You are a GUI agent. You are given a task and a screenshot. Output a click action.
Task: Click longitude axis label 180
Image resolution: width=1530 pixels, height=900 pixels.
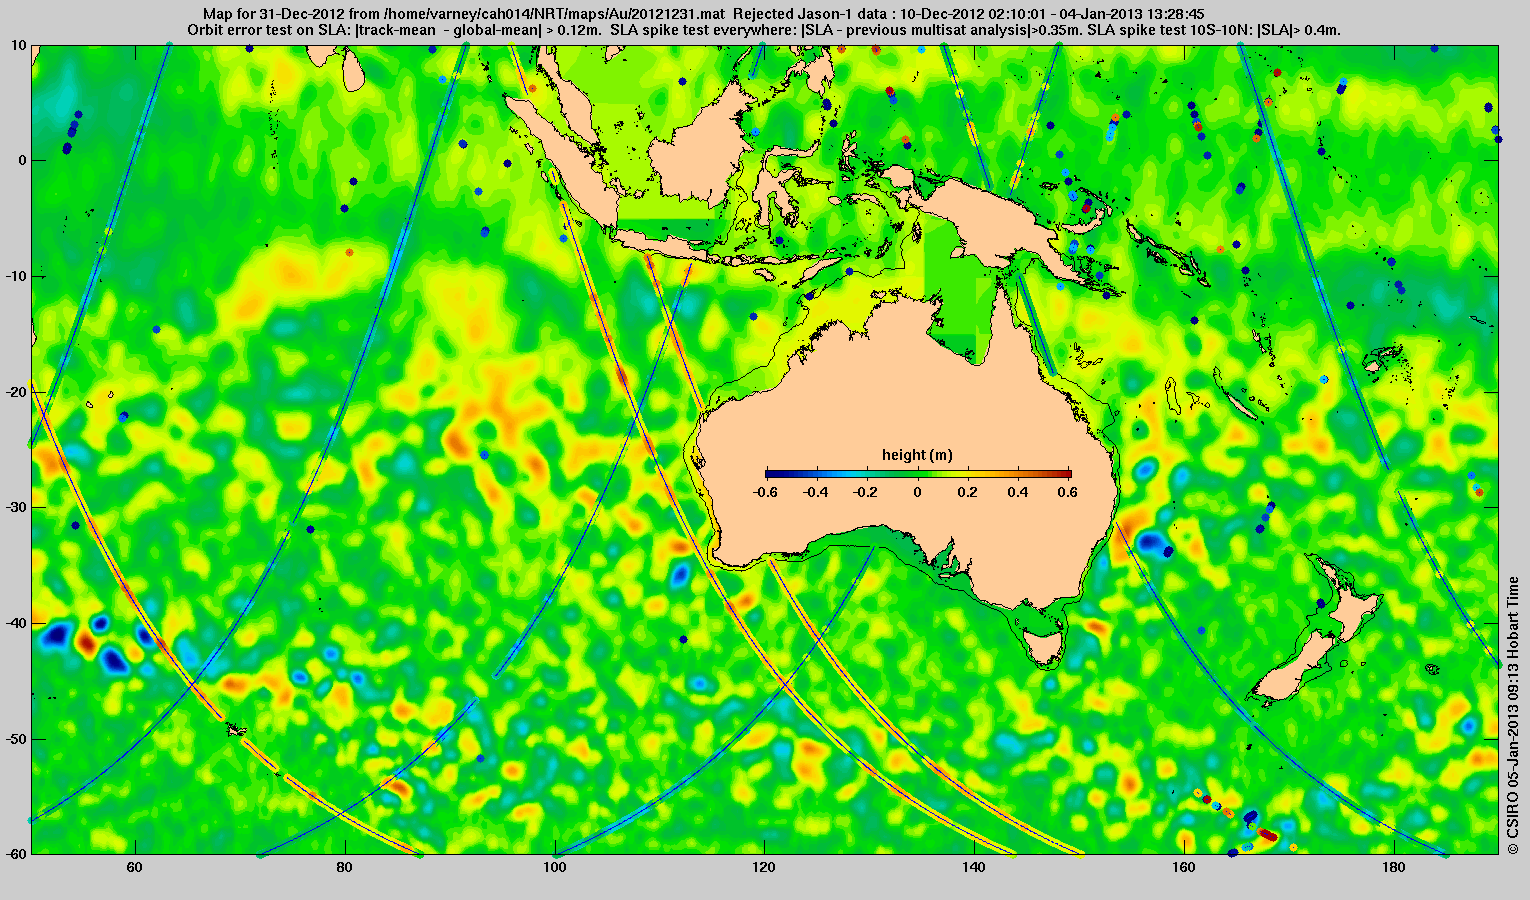coord(1393,867)
